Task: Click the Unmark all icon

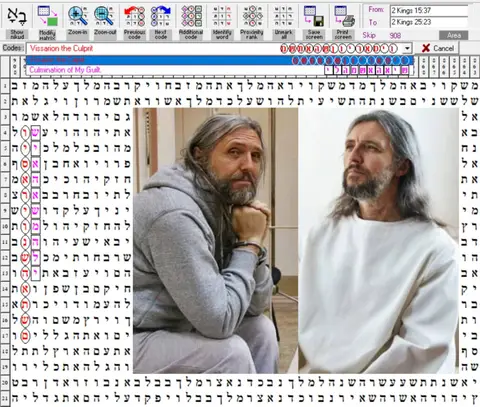Action: click(x=283, y=16)
